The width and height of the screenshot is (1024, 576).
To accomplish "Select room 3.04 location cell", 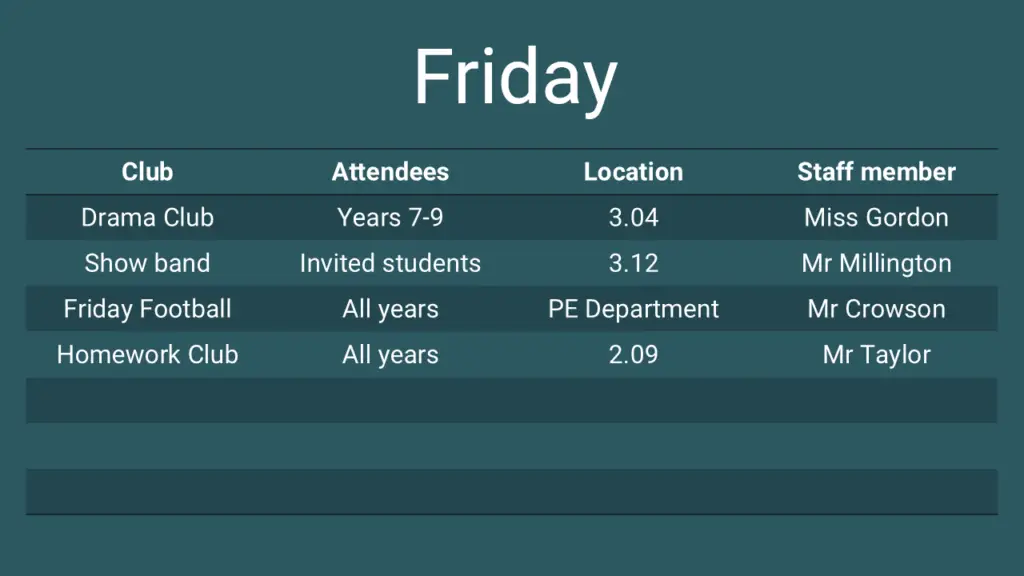I will (x=633, y=217).
